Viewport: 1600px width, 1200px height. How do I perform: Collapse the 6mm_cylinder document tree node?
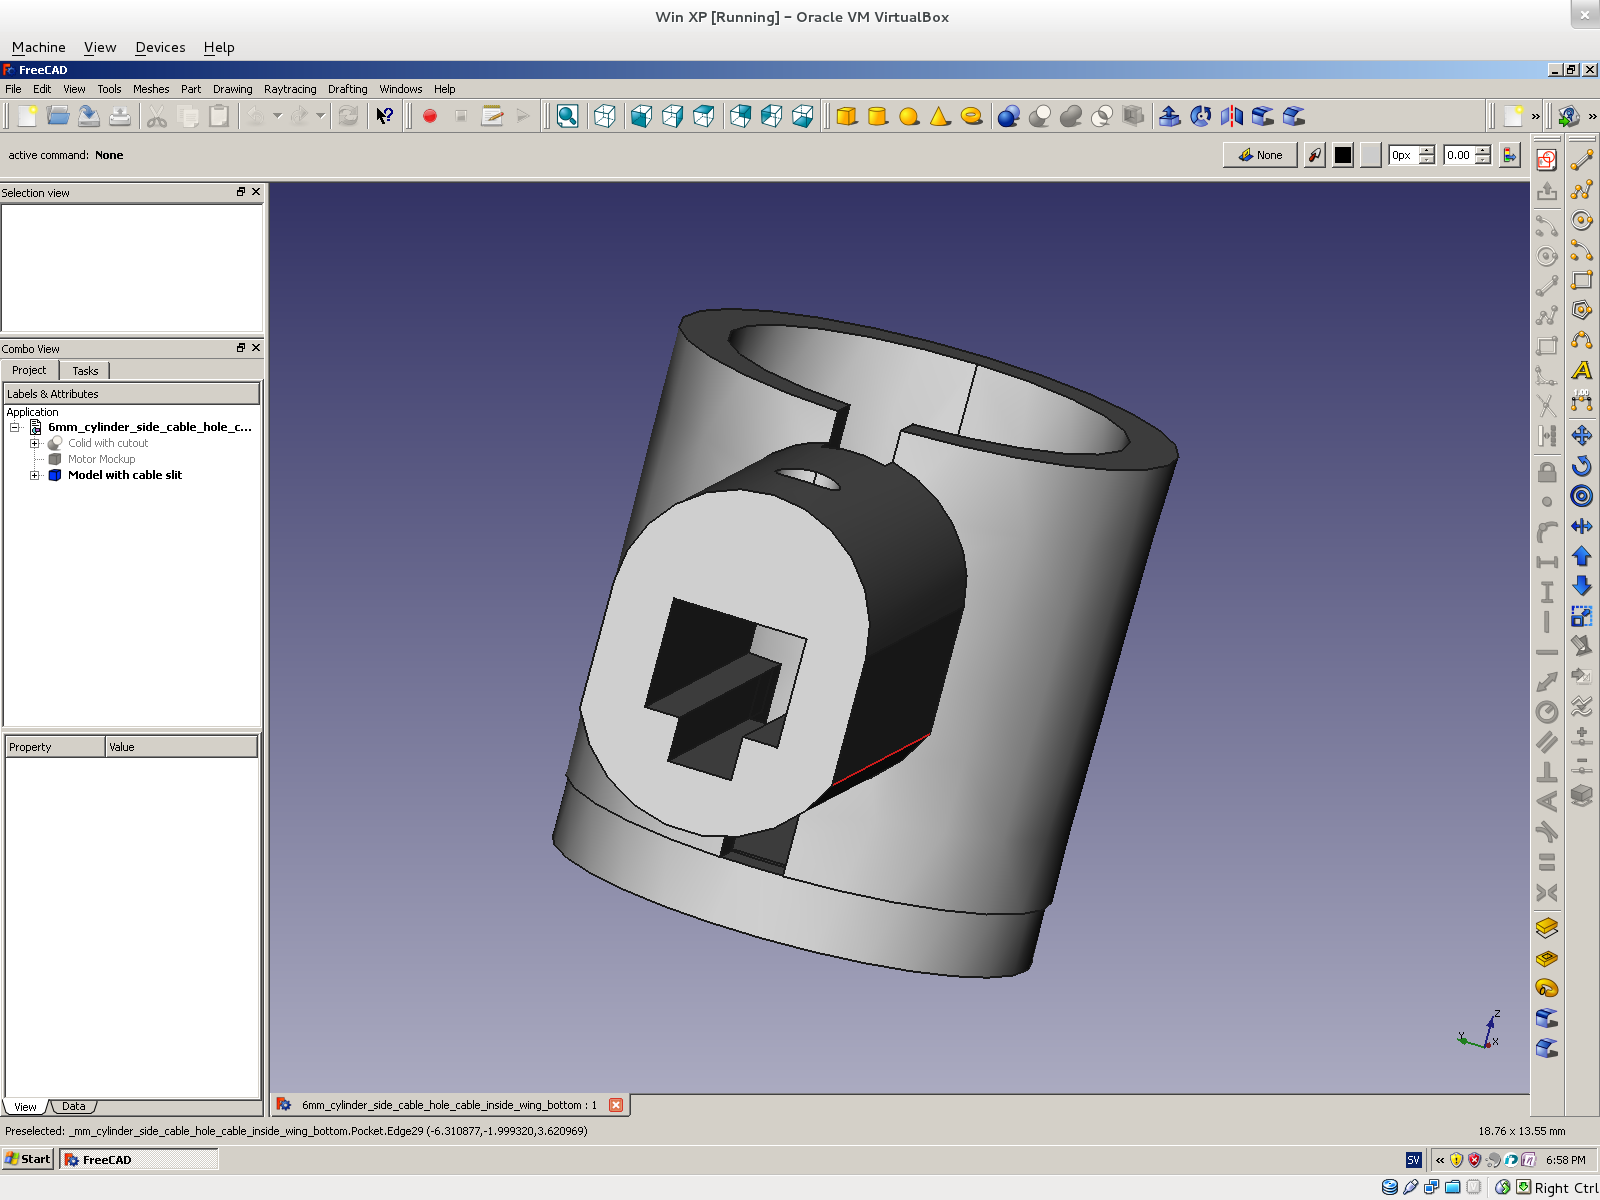(15, 427)
